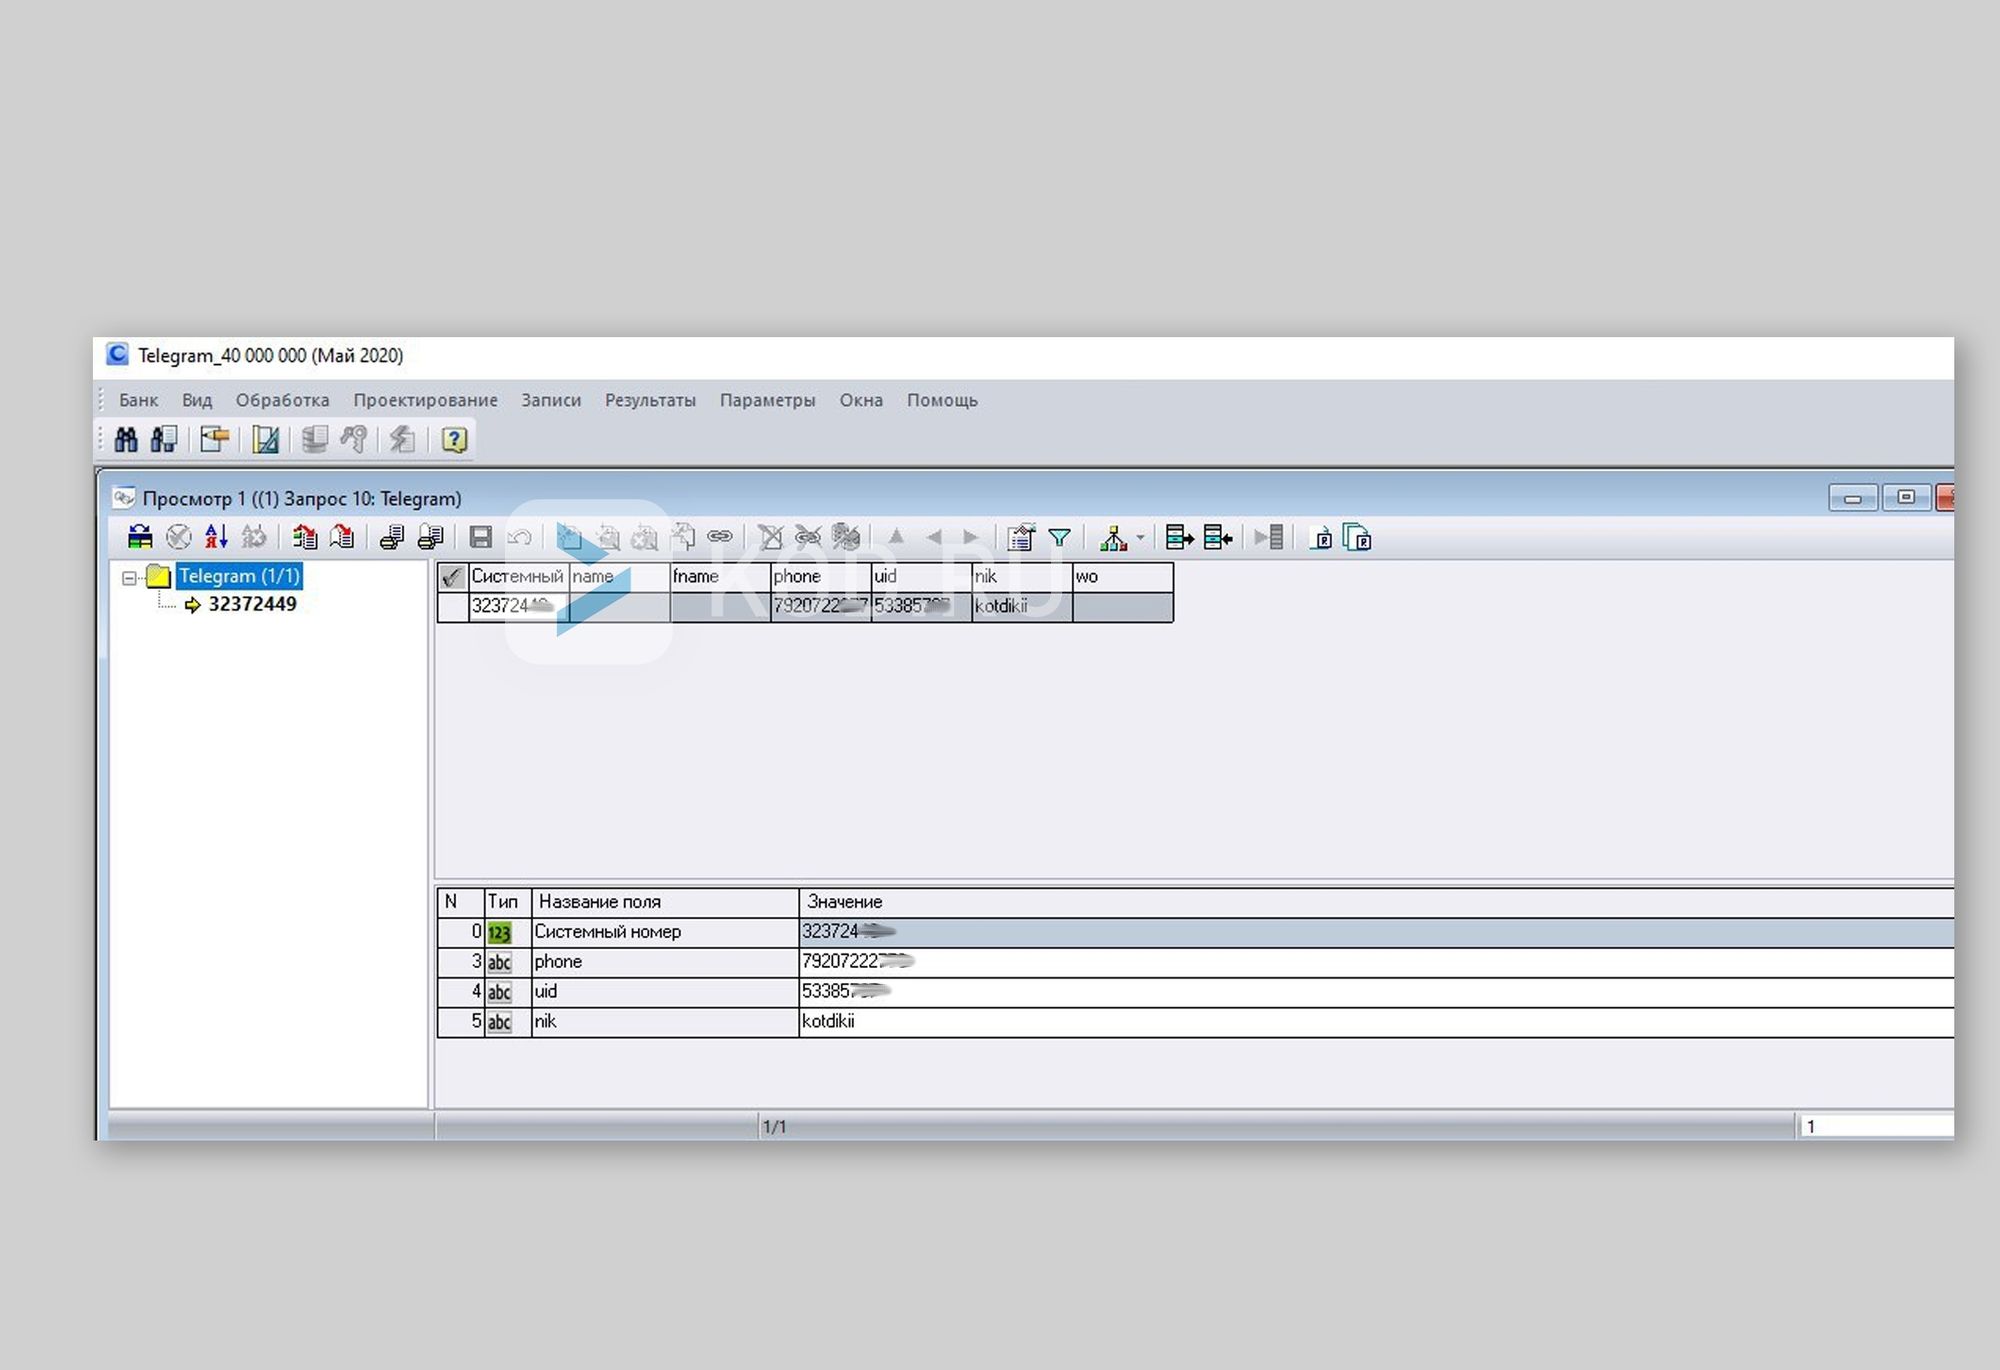Click the funnel filter icon
Screen dimensions: 2000x1370
tap(1059, 538)
